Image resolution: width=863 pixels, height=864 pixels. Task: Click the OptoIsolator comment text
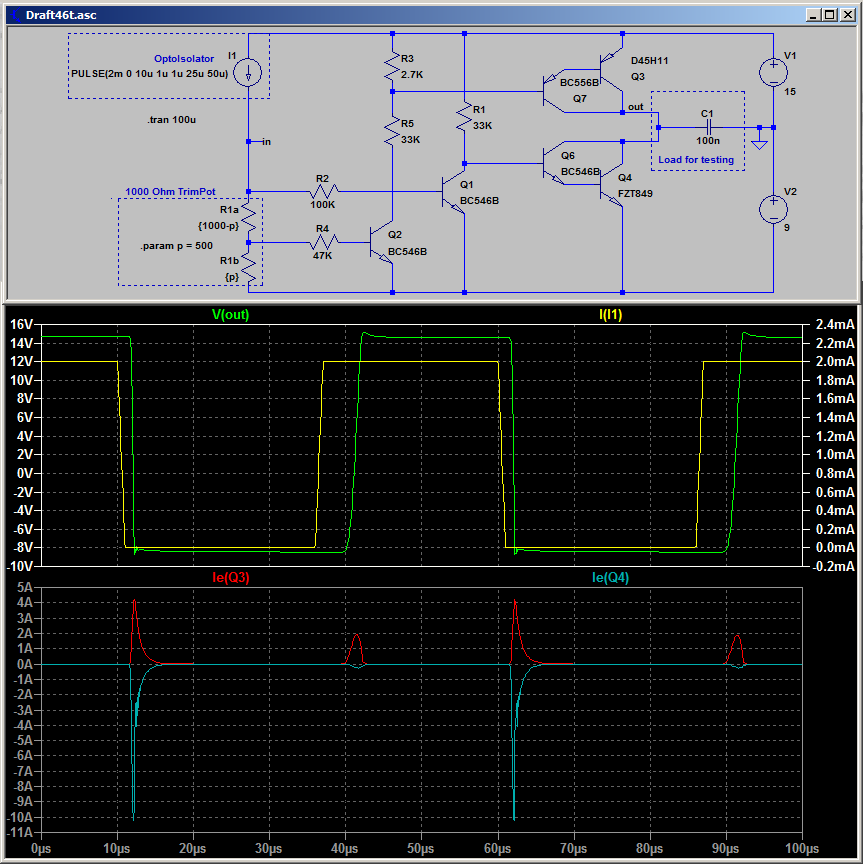point(184,58)
